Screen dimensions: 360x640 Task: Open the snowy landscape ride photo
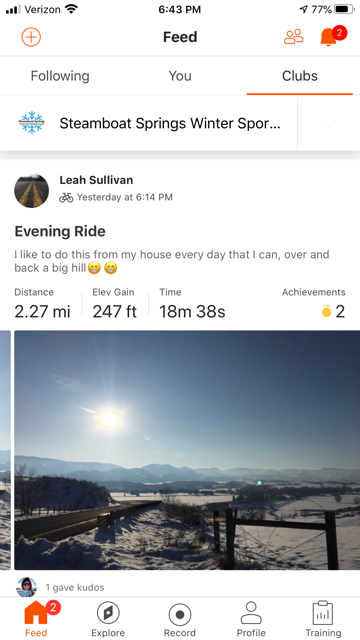[187, 450]
